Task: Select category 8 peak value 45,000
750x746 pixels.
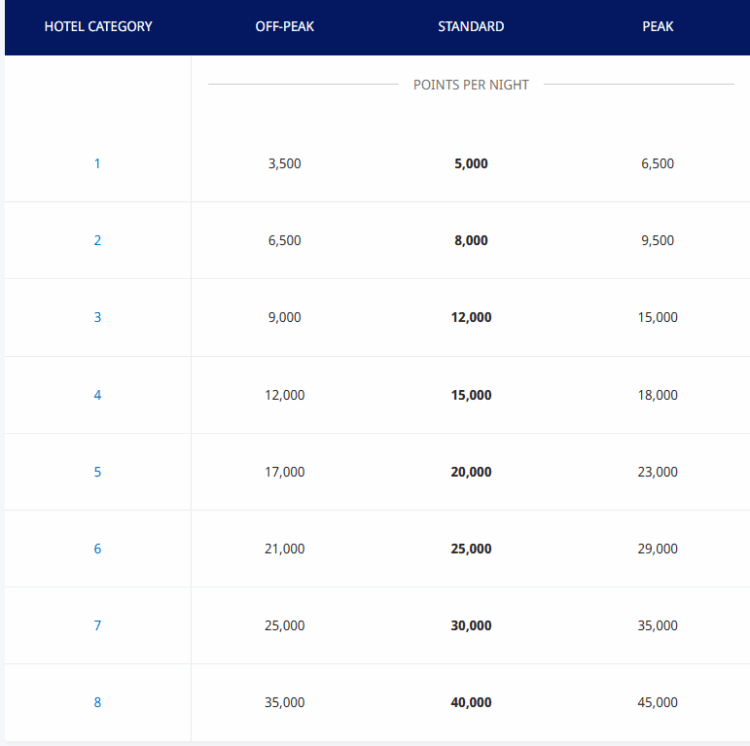Action: 658,702
